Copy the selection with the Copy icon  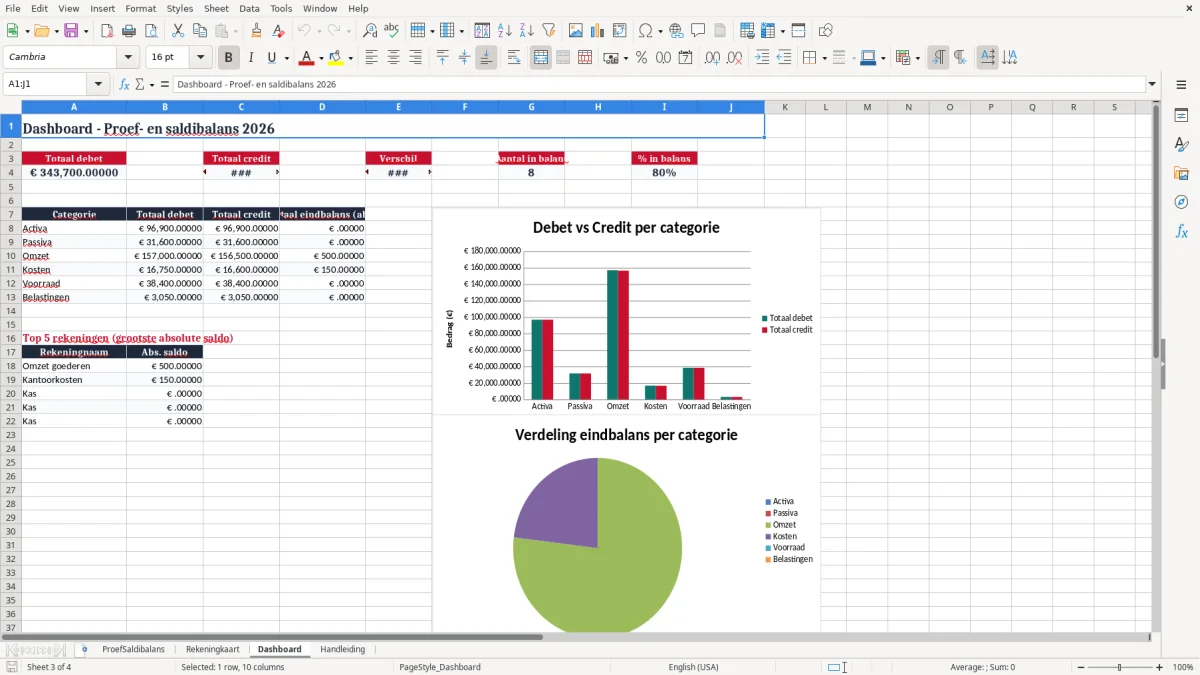click(x=199, y=31)
